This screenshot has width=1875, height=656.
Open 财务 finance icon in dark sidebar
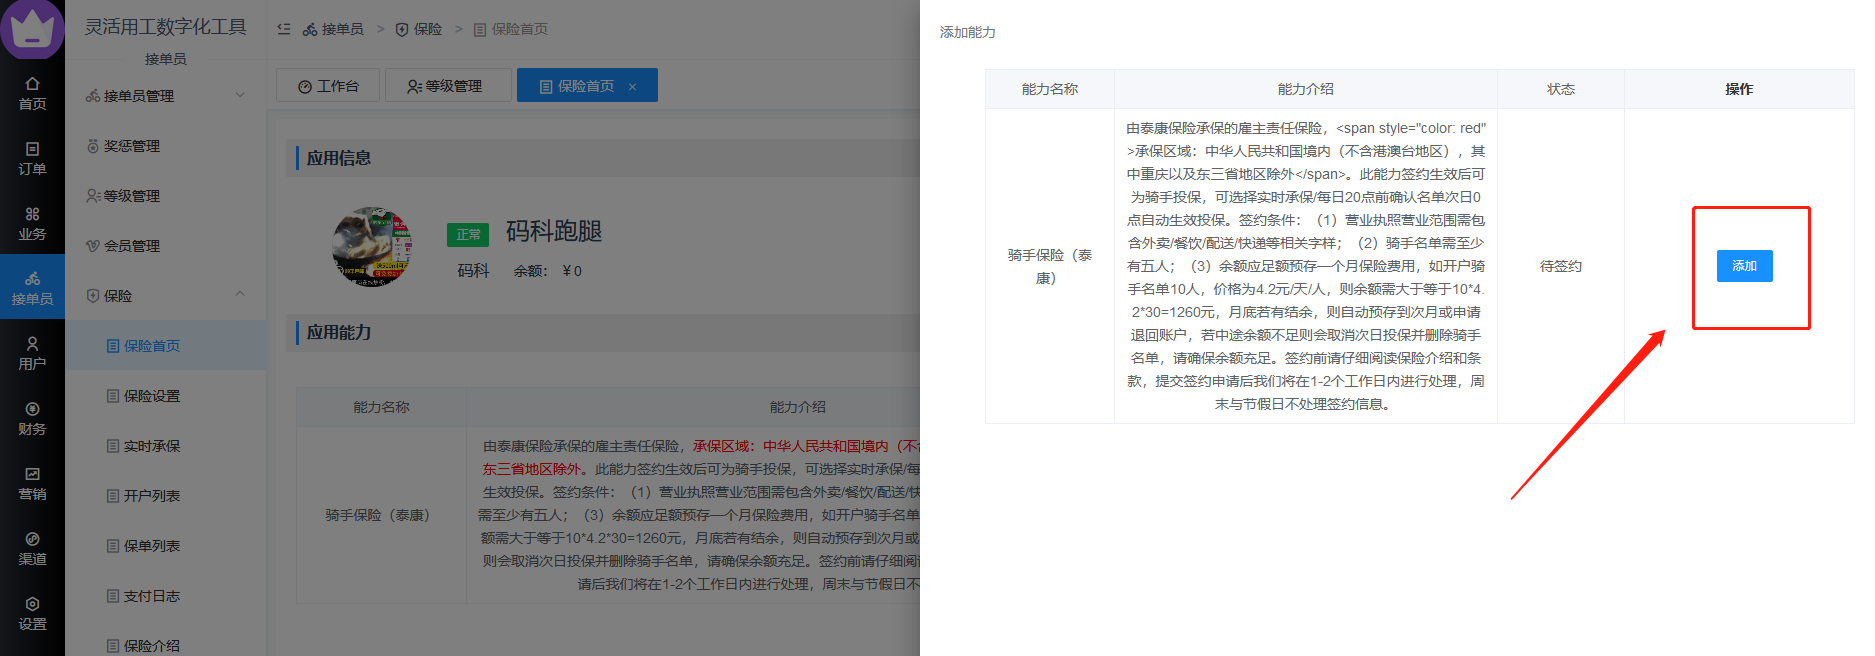pos(32,418)
